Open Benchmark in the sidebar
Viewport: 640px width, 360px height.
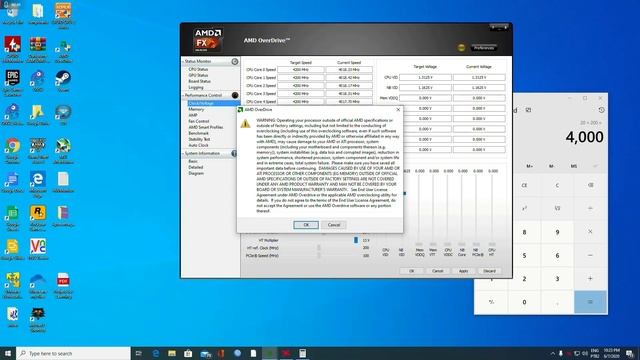click(x=199, y=133)
